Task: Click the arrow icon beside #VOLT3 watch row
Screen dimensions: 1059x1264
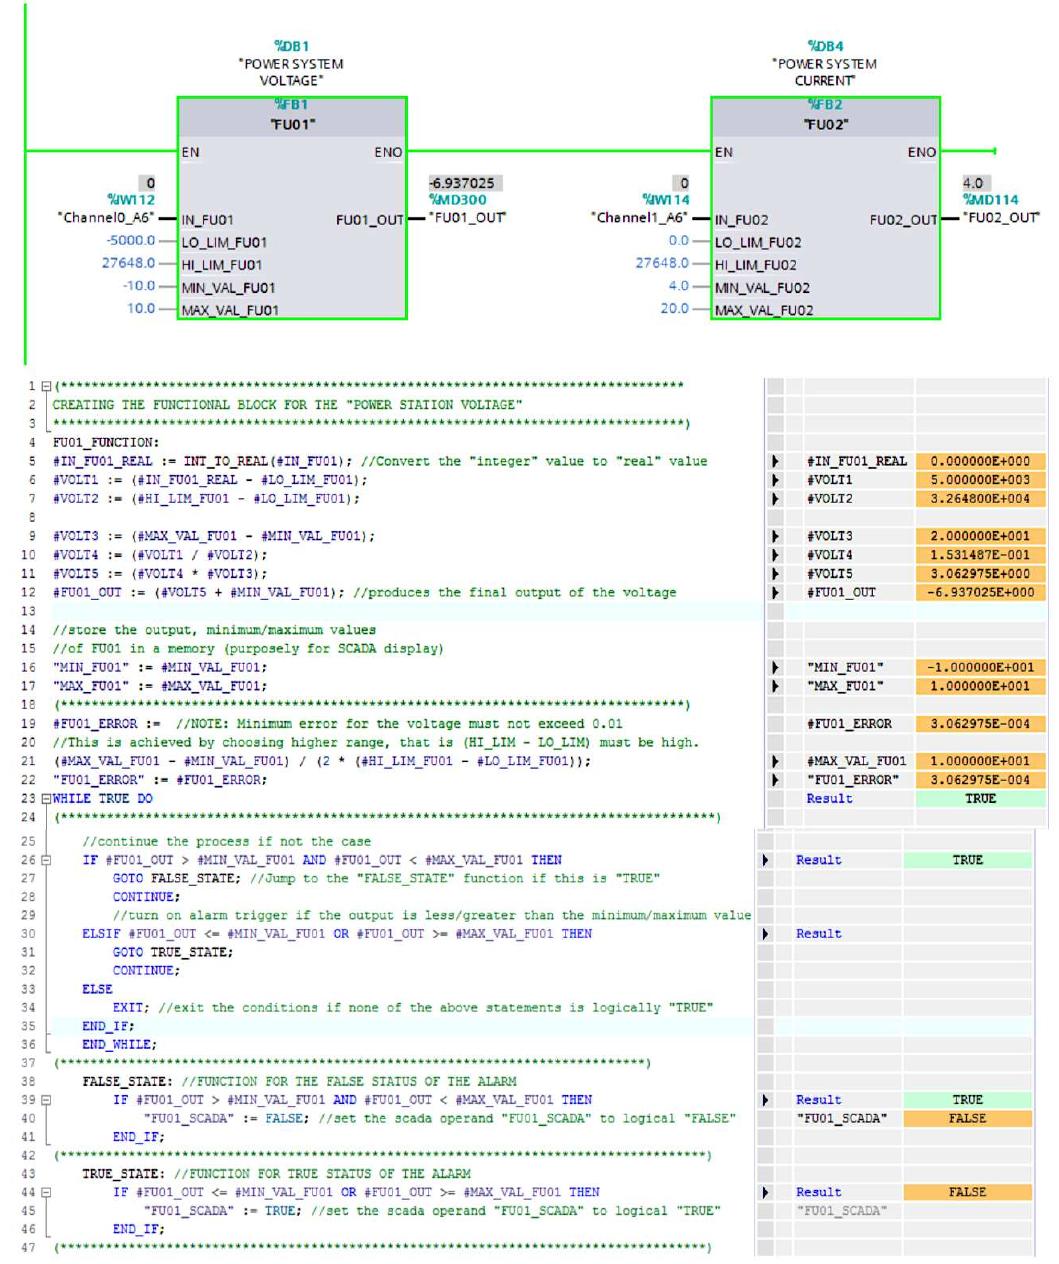Action: coord(775,536)
